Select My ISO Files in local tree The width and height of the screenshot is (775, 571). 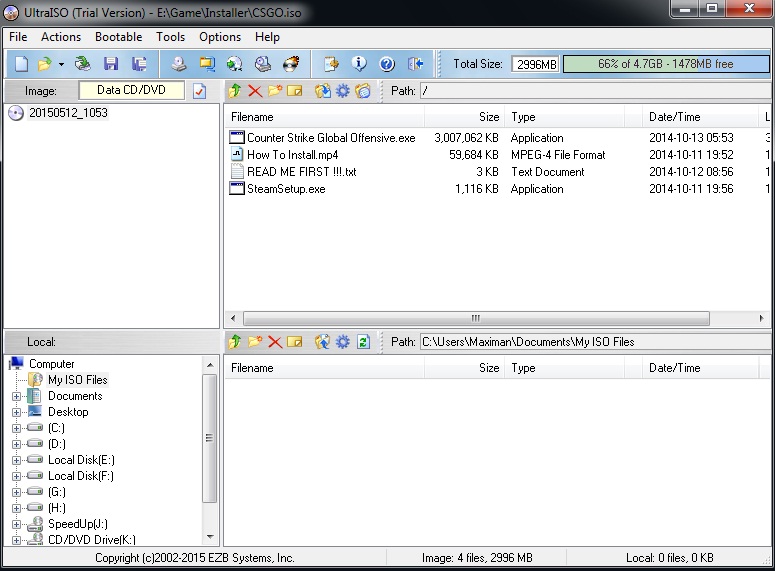(78, 380)
